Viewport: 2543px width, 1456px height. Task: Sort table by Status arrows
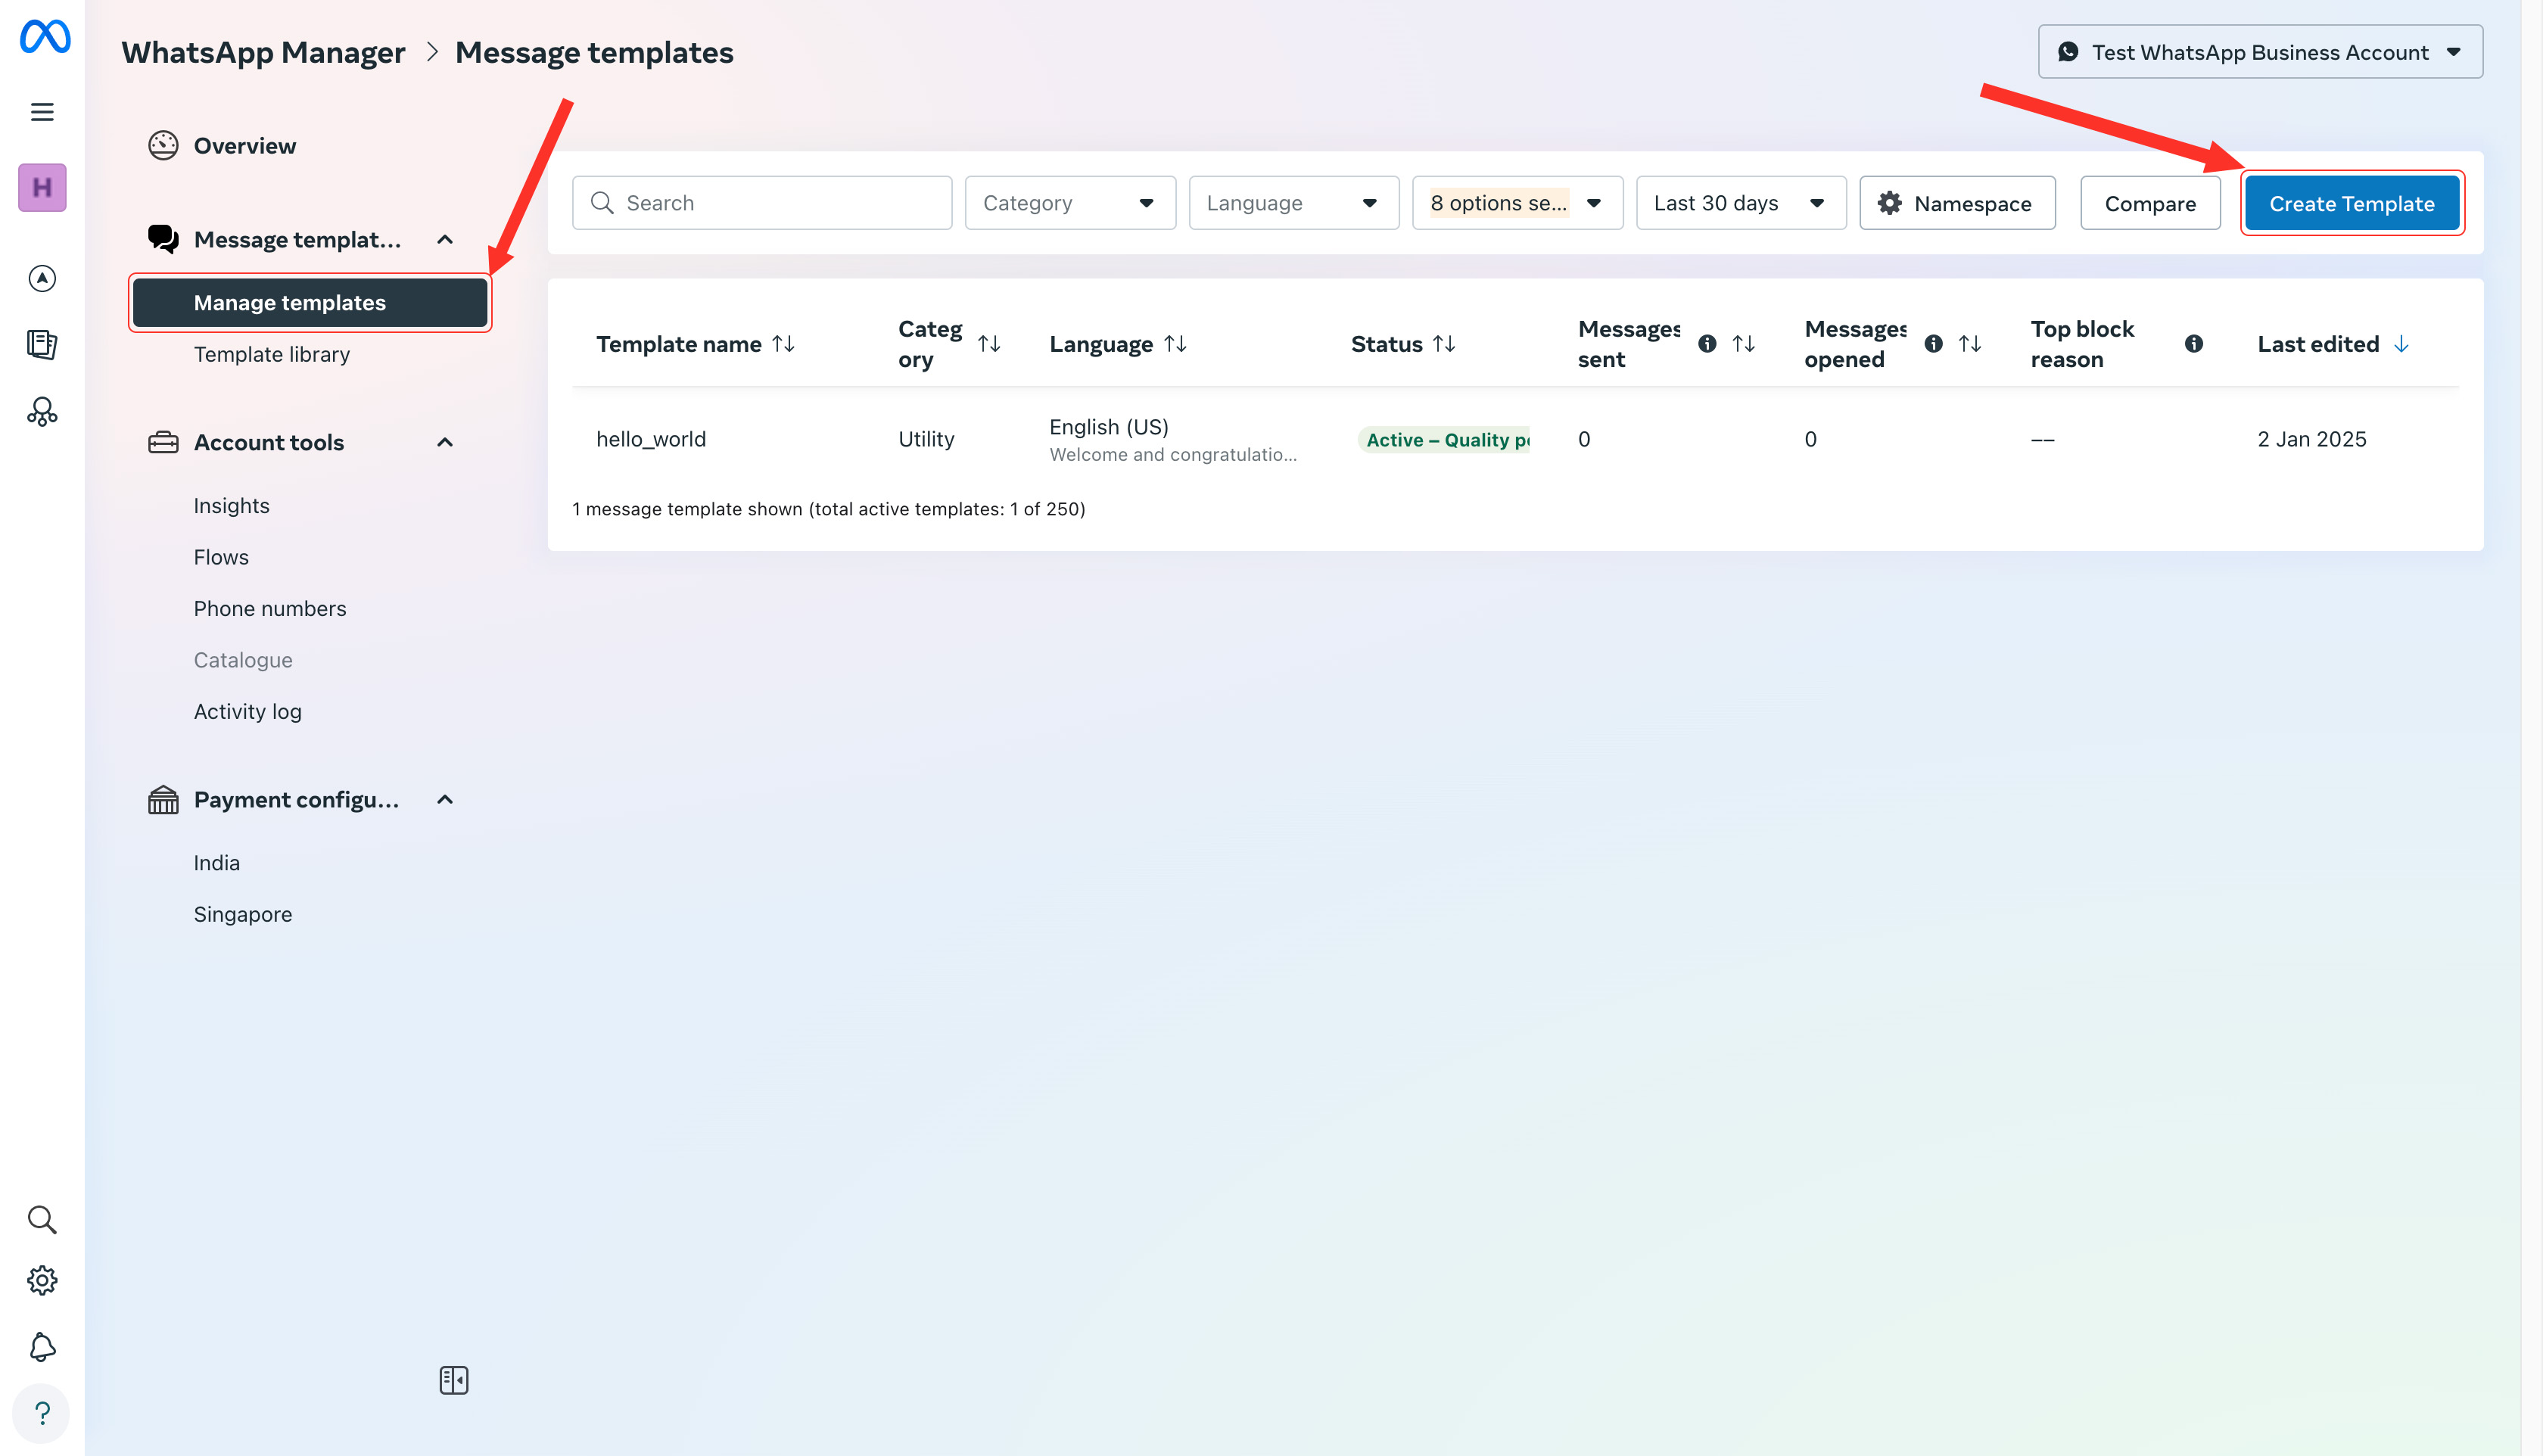(x=1444, y=344)
